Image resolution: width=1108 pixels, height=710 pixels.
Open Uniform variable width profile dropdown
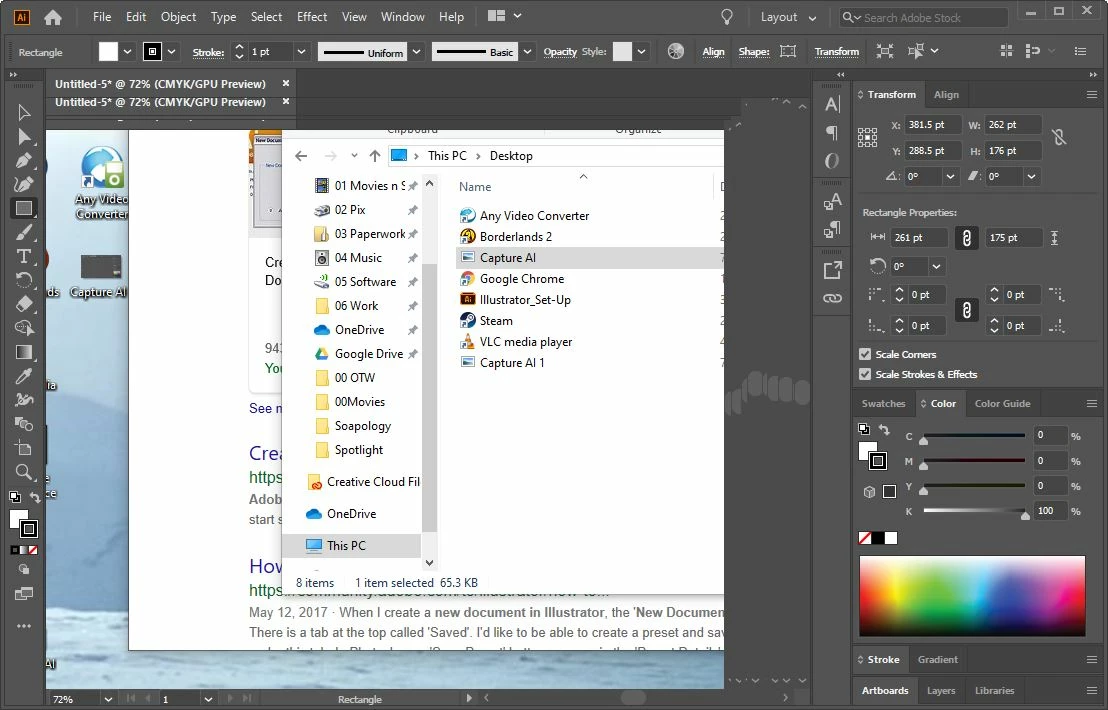pyautogui.click(x=417, y=52)
